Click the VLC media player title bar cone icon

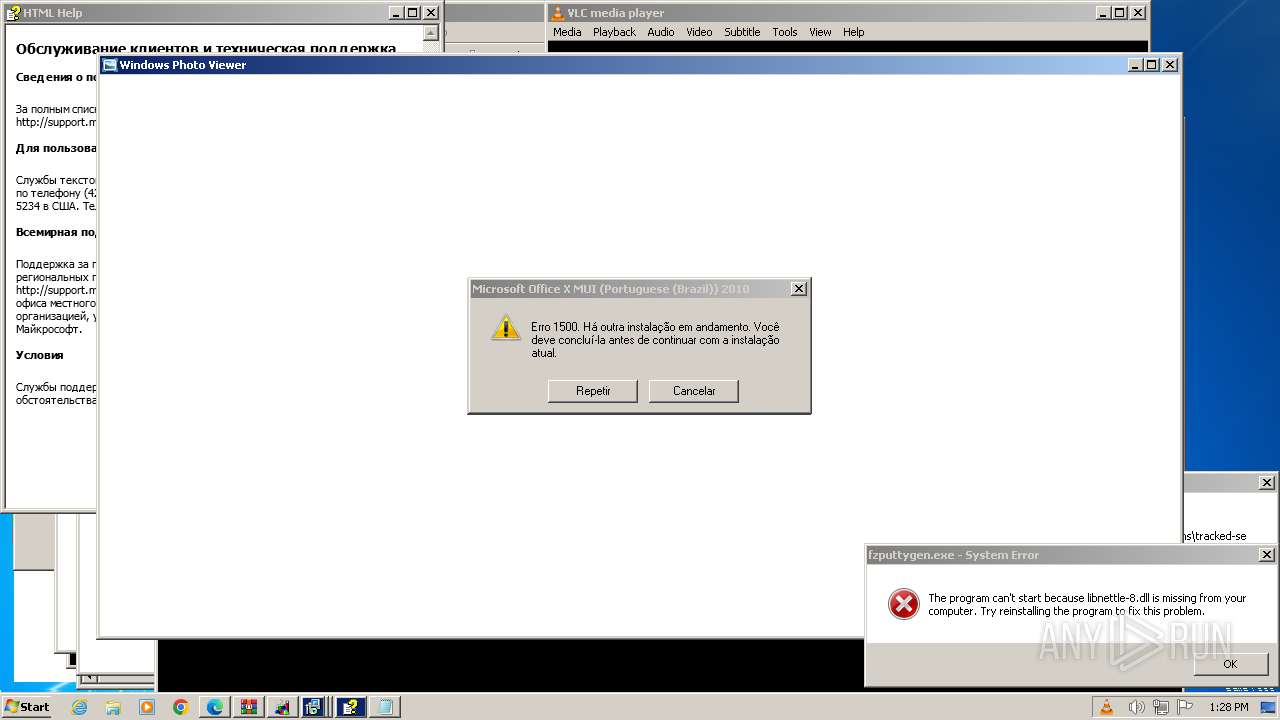pos(558,13)
